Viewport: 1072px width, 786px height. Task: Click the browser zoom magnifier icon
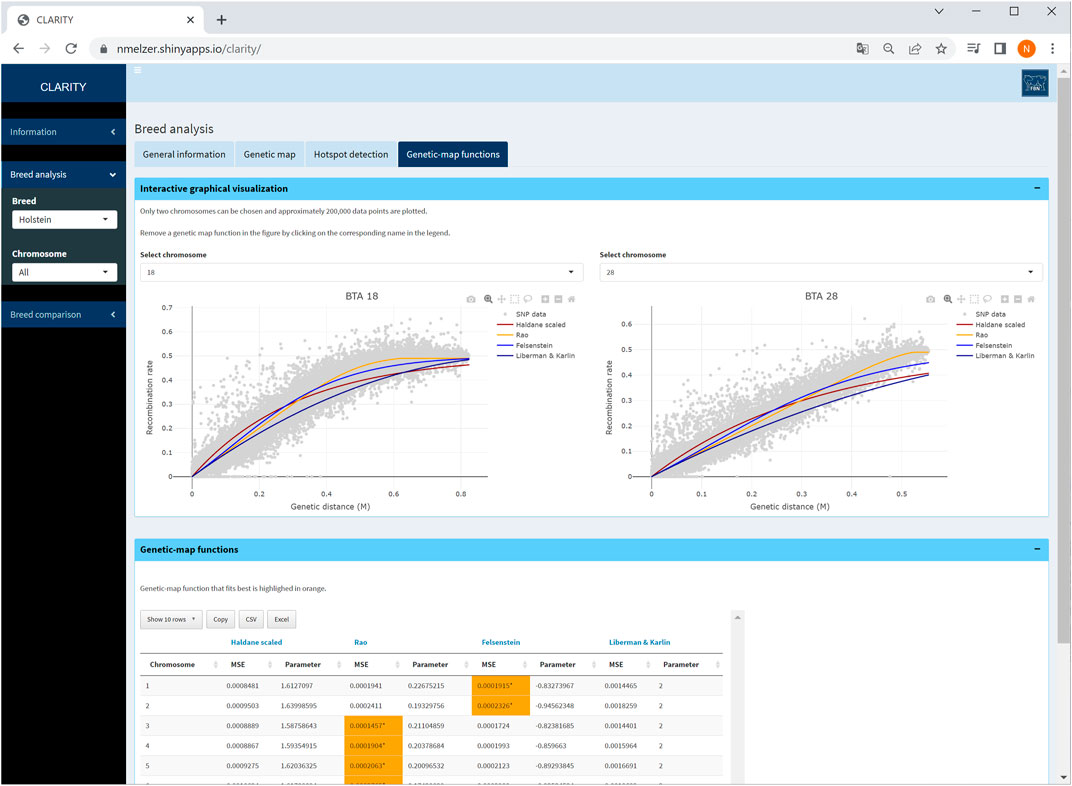pyautogui.click(x=888, y=49)
